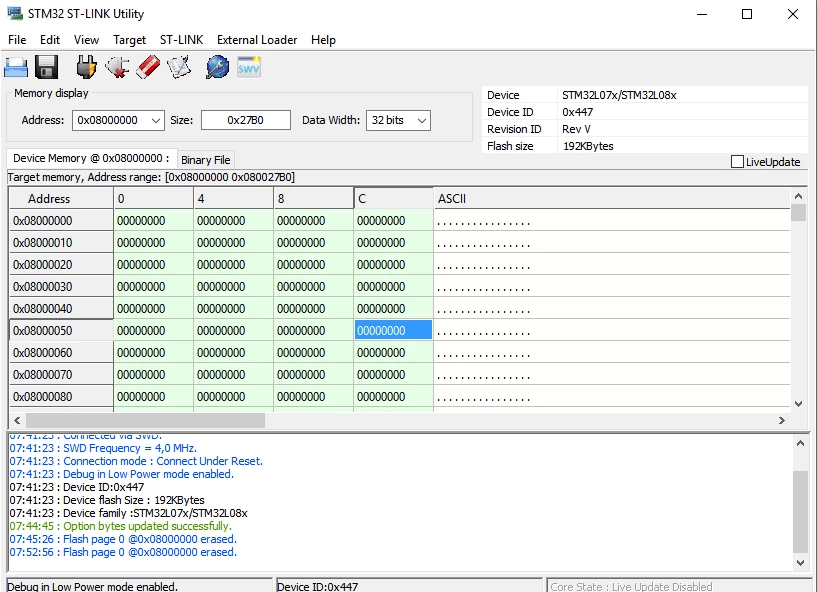Click the column C header
Viewport: 818px width, 592px height.
(393, 199)
